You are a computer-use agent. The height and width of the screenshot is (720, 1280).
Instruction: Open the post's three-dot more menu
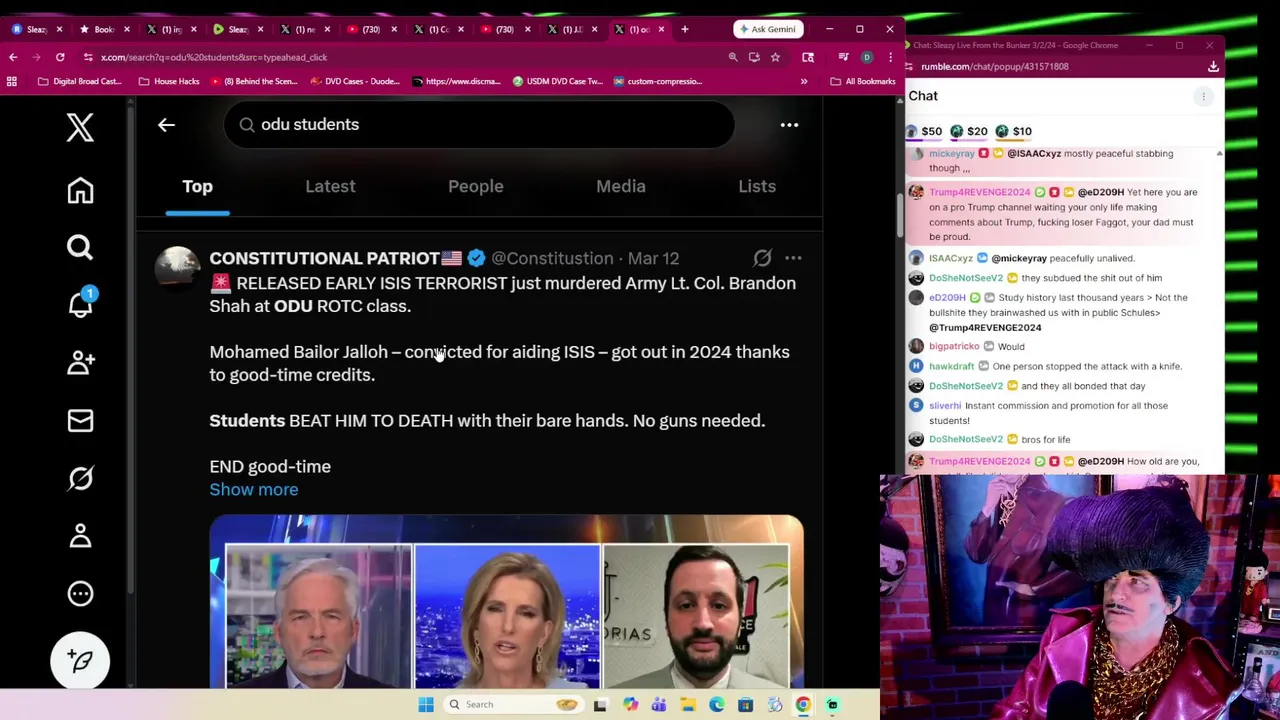pyautogui.click(x=793, y=258)
